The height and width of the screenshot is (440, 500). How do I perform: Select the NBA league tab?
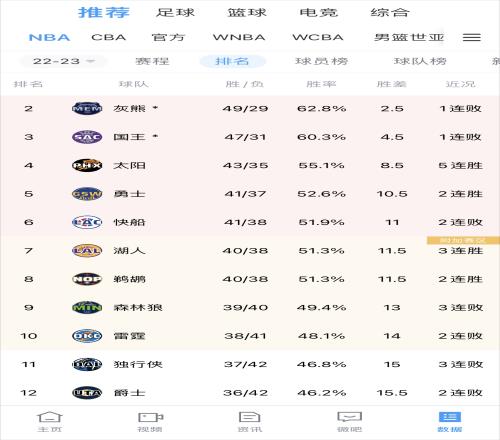pyautogui.click(x=50, y=37)
